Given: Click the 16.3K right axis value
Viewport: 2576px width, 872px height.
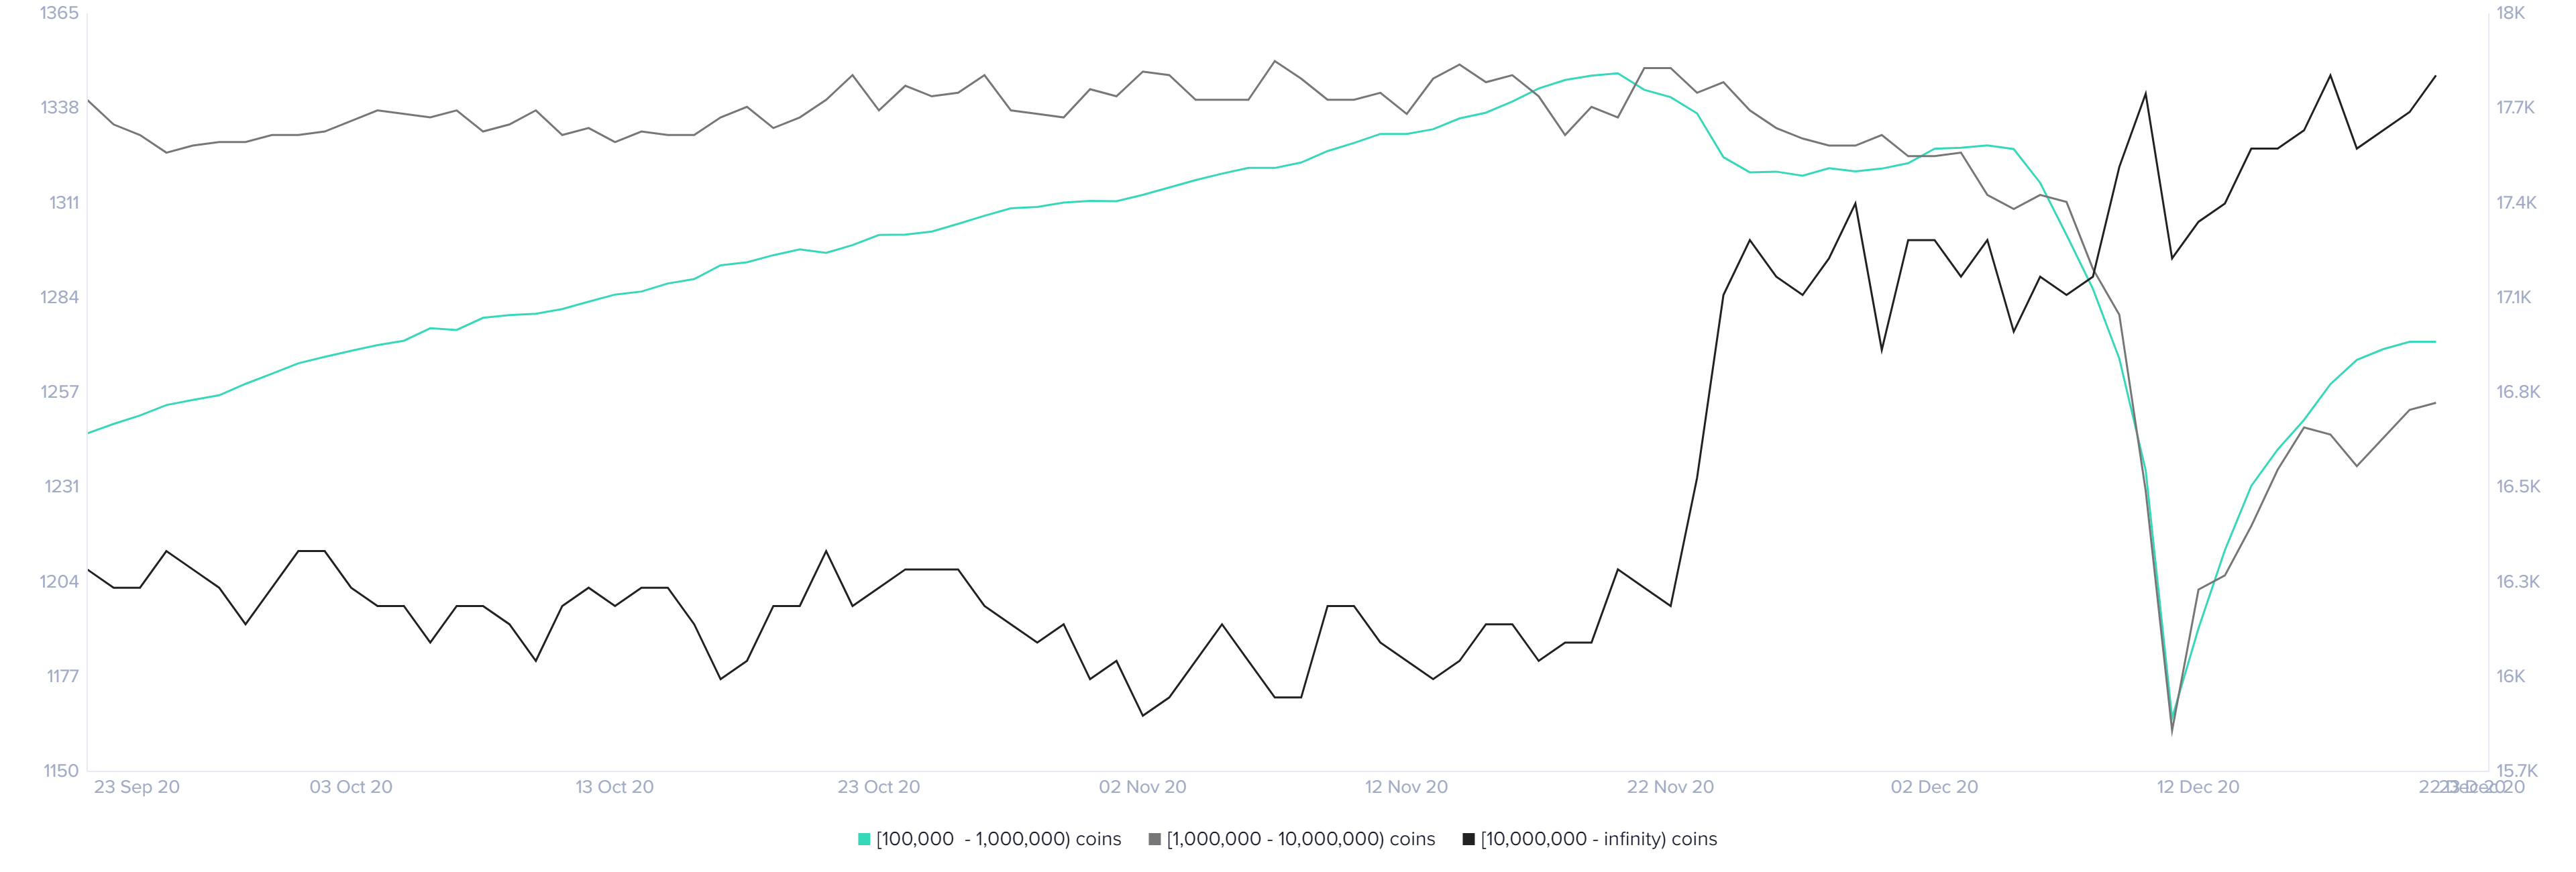Looking at the screenshot, I should (x=2517, y=582).
